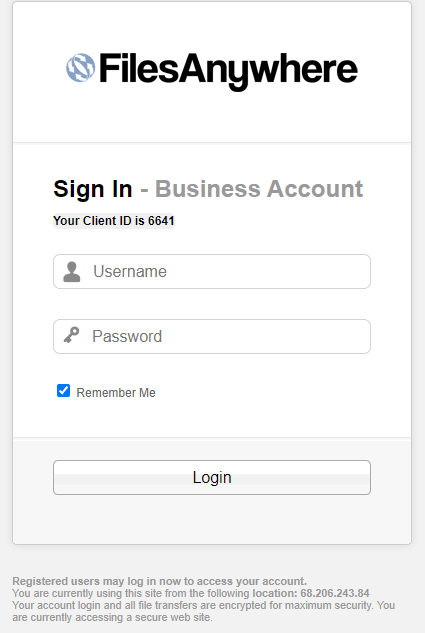This screenshot has width=425, height=633.
Task: Click the client ID number 6641
Action: [x=161, y=221]
